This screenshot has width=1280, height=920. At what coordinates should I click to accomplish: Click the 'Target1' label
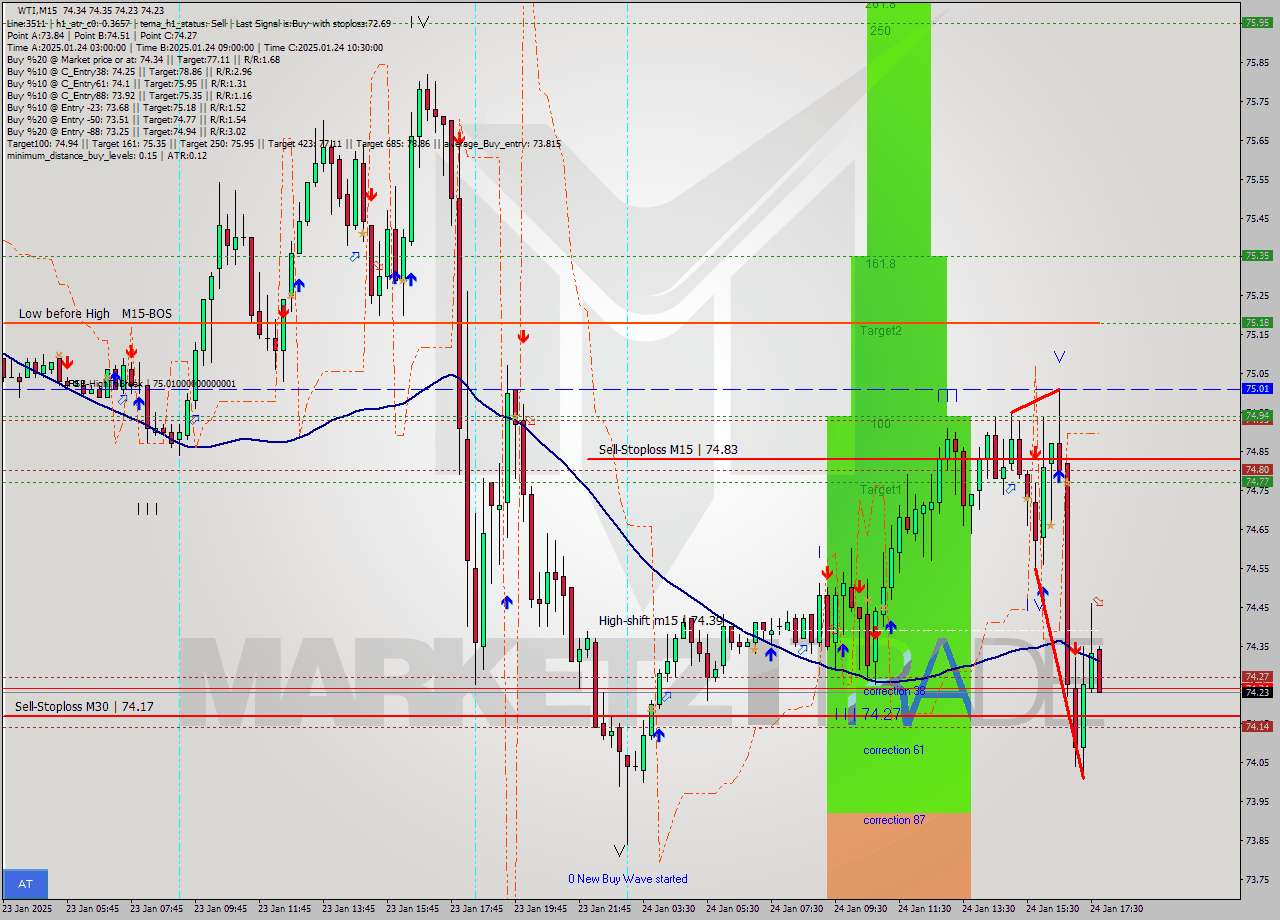point(881,490)
